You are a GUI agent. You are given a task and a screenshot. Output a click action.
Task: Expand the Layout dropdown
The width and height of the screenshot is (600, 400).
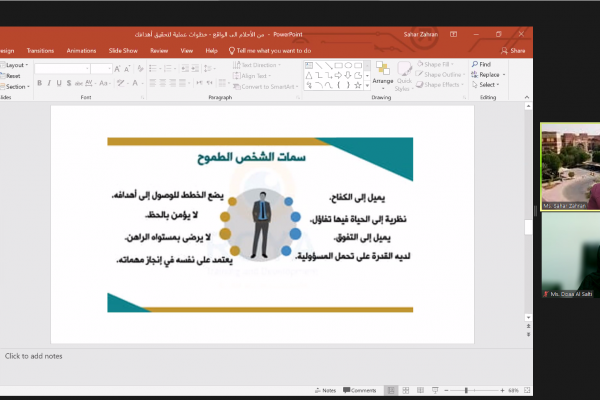click(x=14, y=64)
